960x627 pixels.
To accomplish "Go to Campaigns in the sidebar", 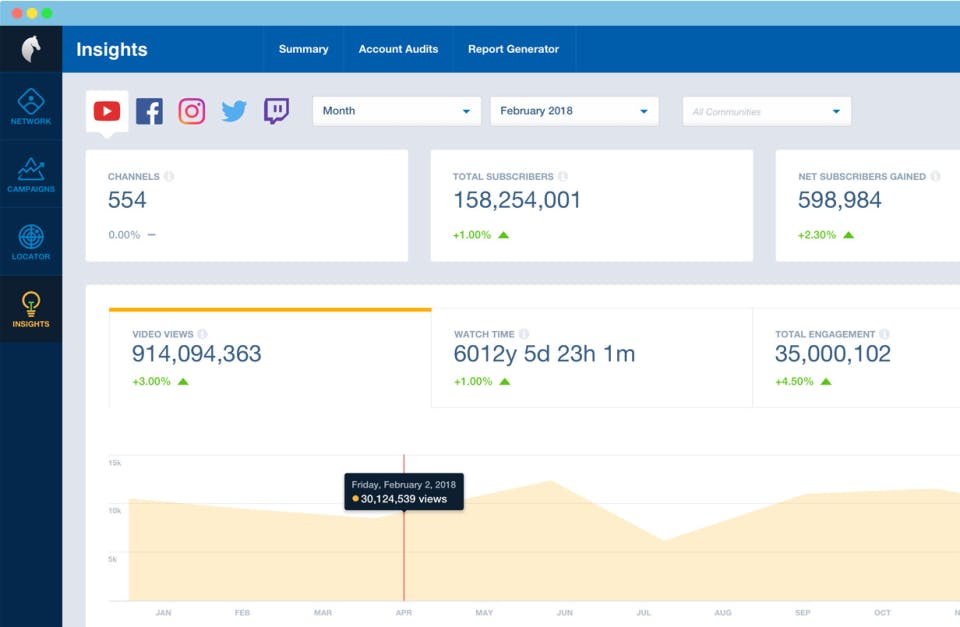I will tap(31, 175).
